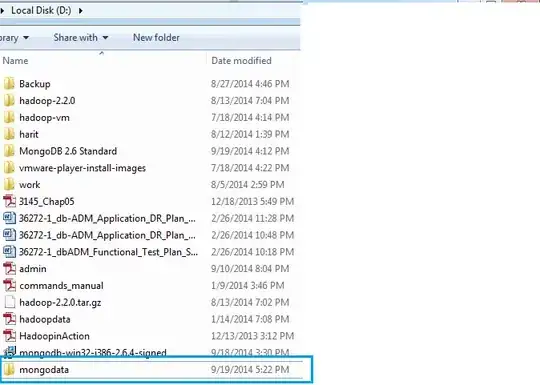Click Local Disk (D:) in address bar
The width and height of the screenshot is (540, 385).
(x=41, y=10)
